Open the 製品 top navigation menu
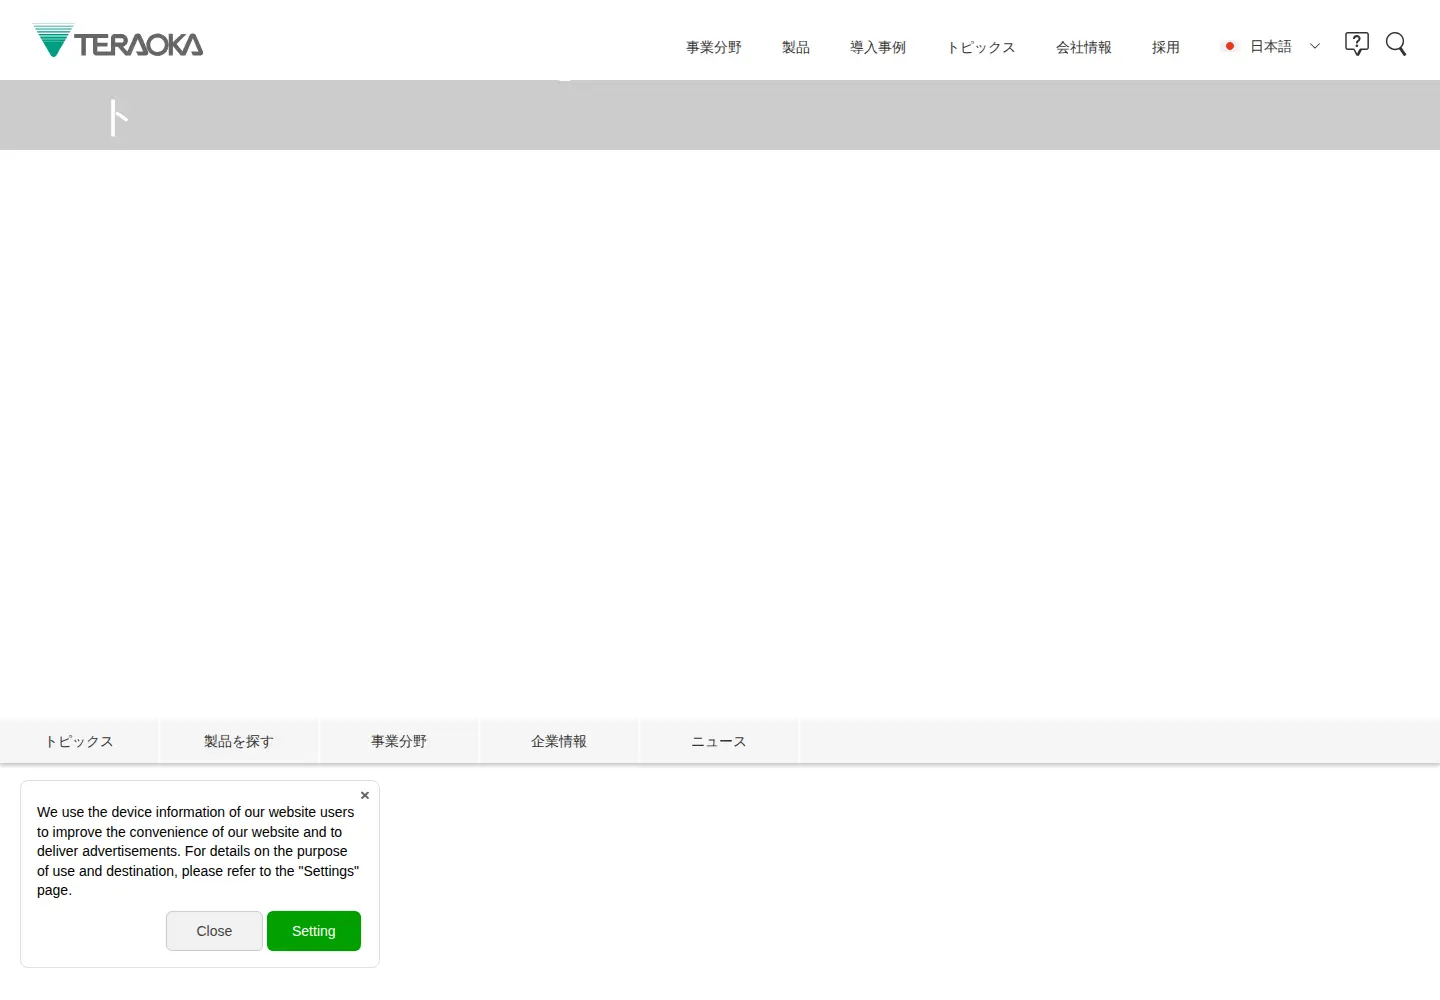The height and width of the screenshot is (1000, 1440). pos(796,47)
